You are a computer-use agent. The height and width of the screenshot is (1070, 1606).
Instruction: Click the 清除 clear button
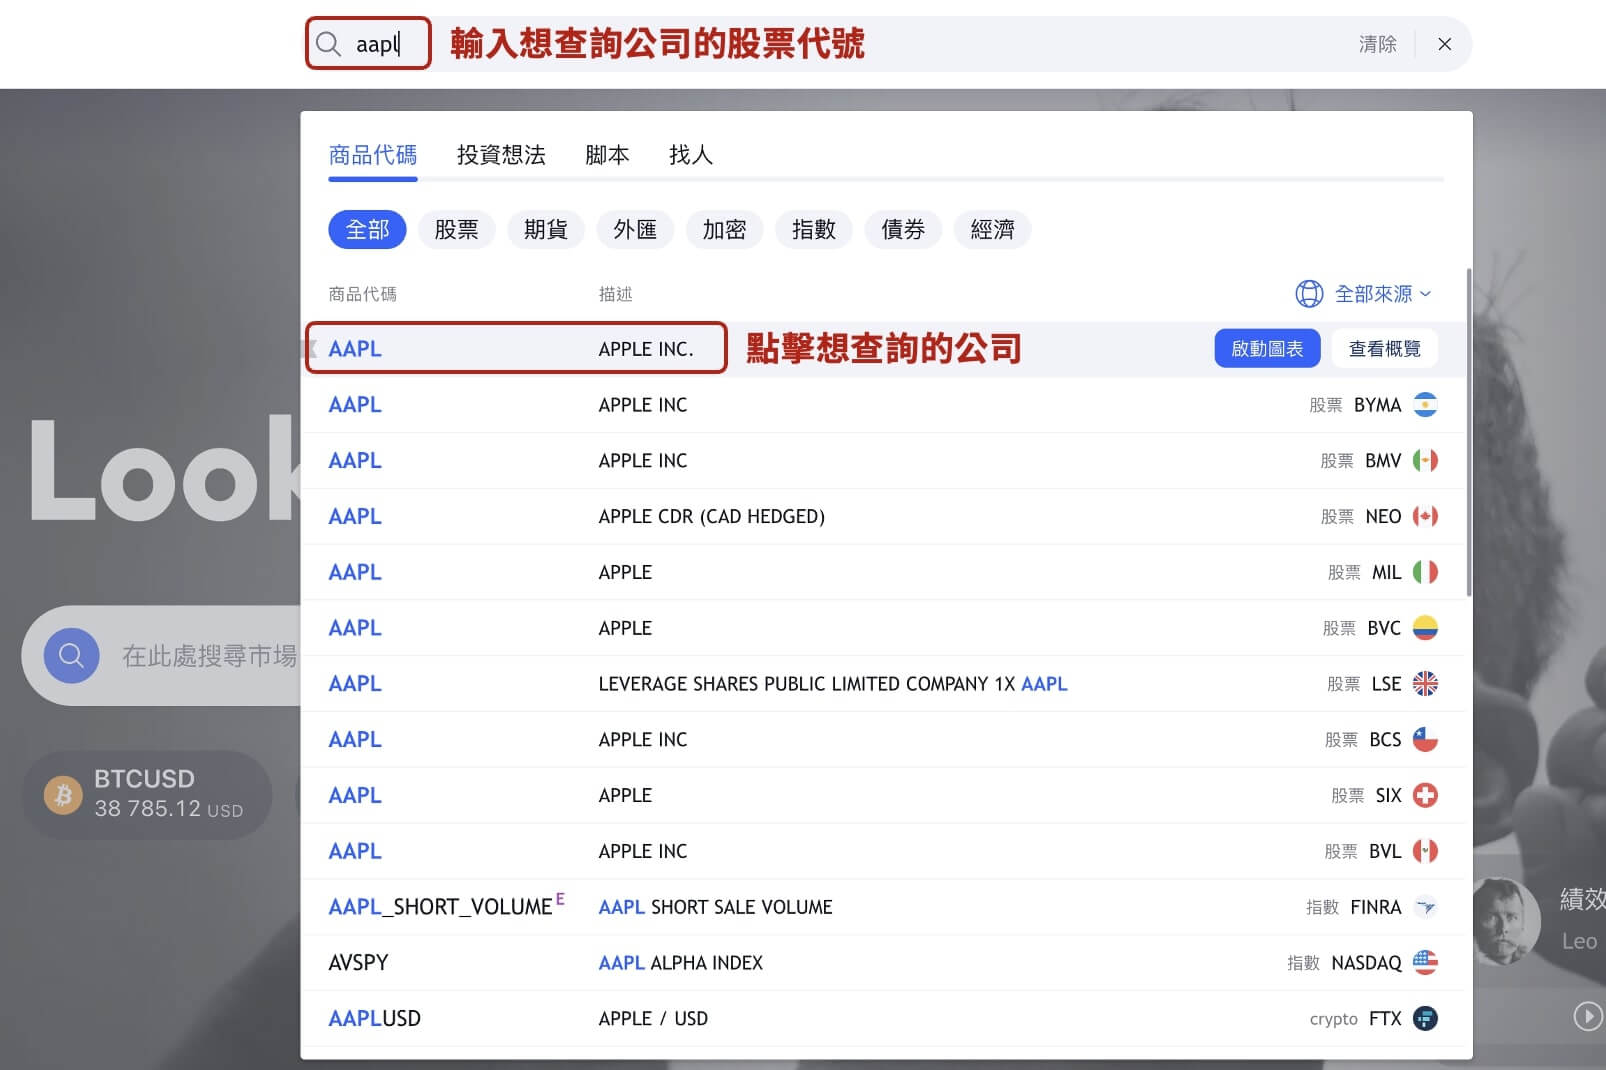(1377, 44)
